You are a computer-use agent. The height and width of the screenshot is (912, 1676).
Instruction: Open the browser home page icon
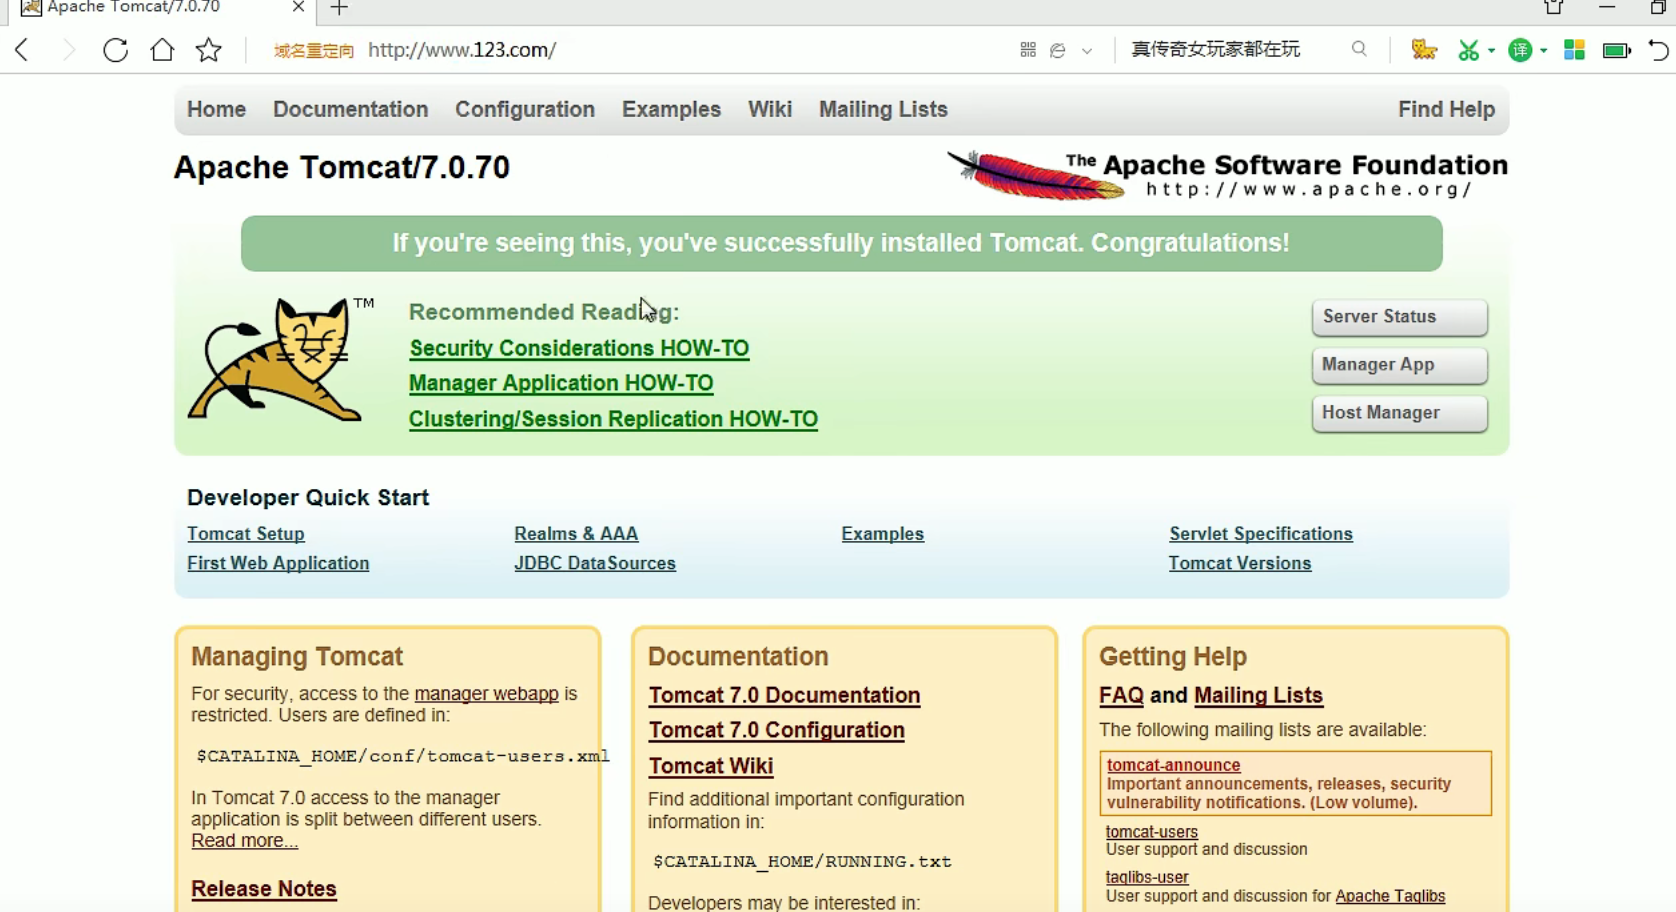tap(162, 50)
